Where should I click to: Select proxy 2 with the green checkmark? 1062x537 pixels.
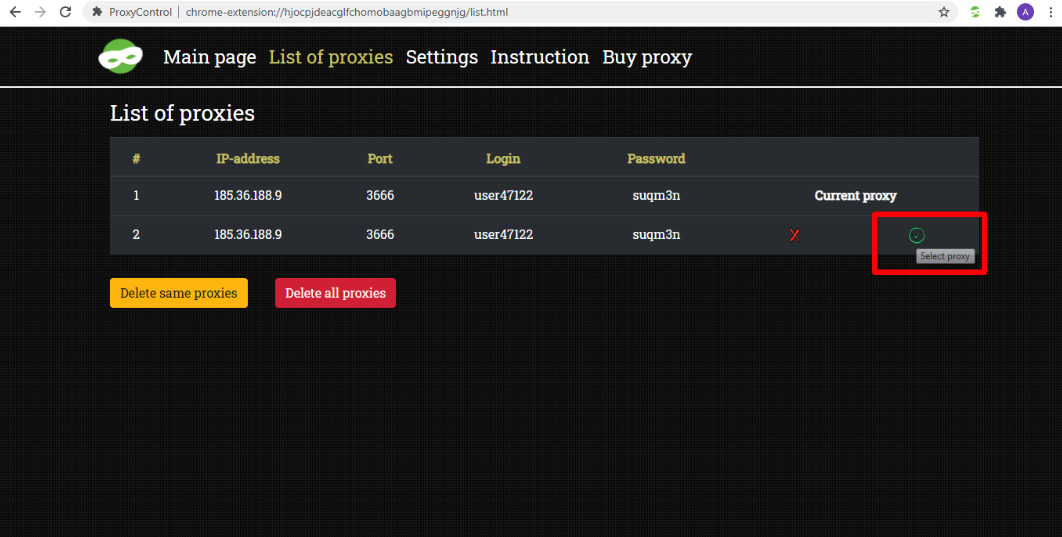[x=916, y=235]
